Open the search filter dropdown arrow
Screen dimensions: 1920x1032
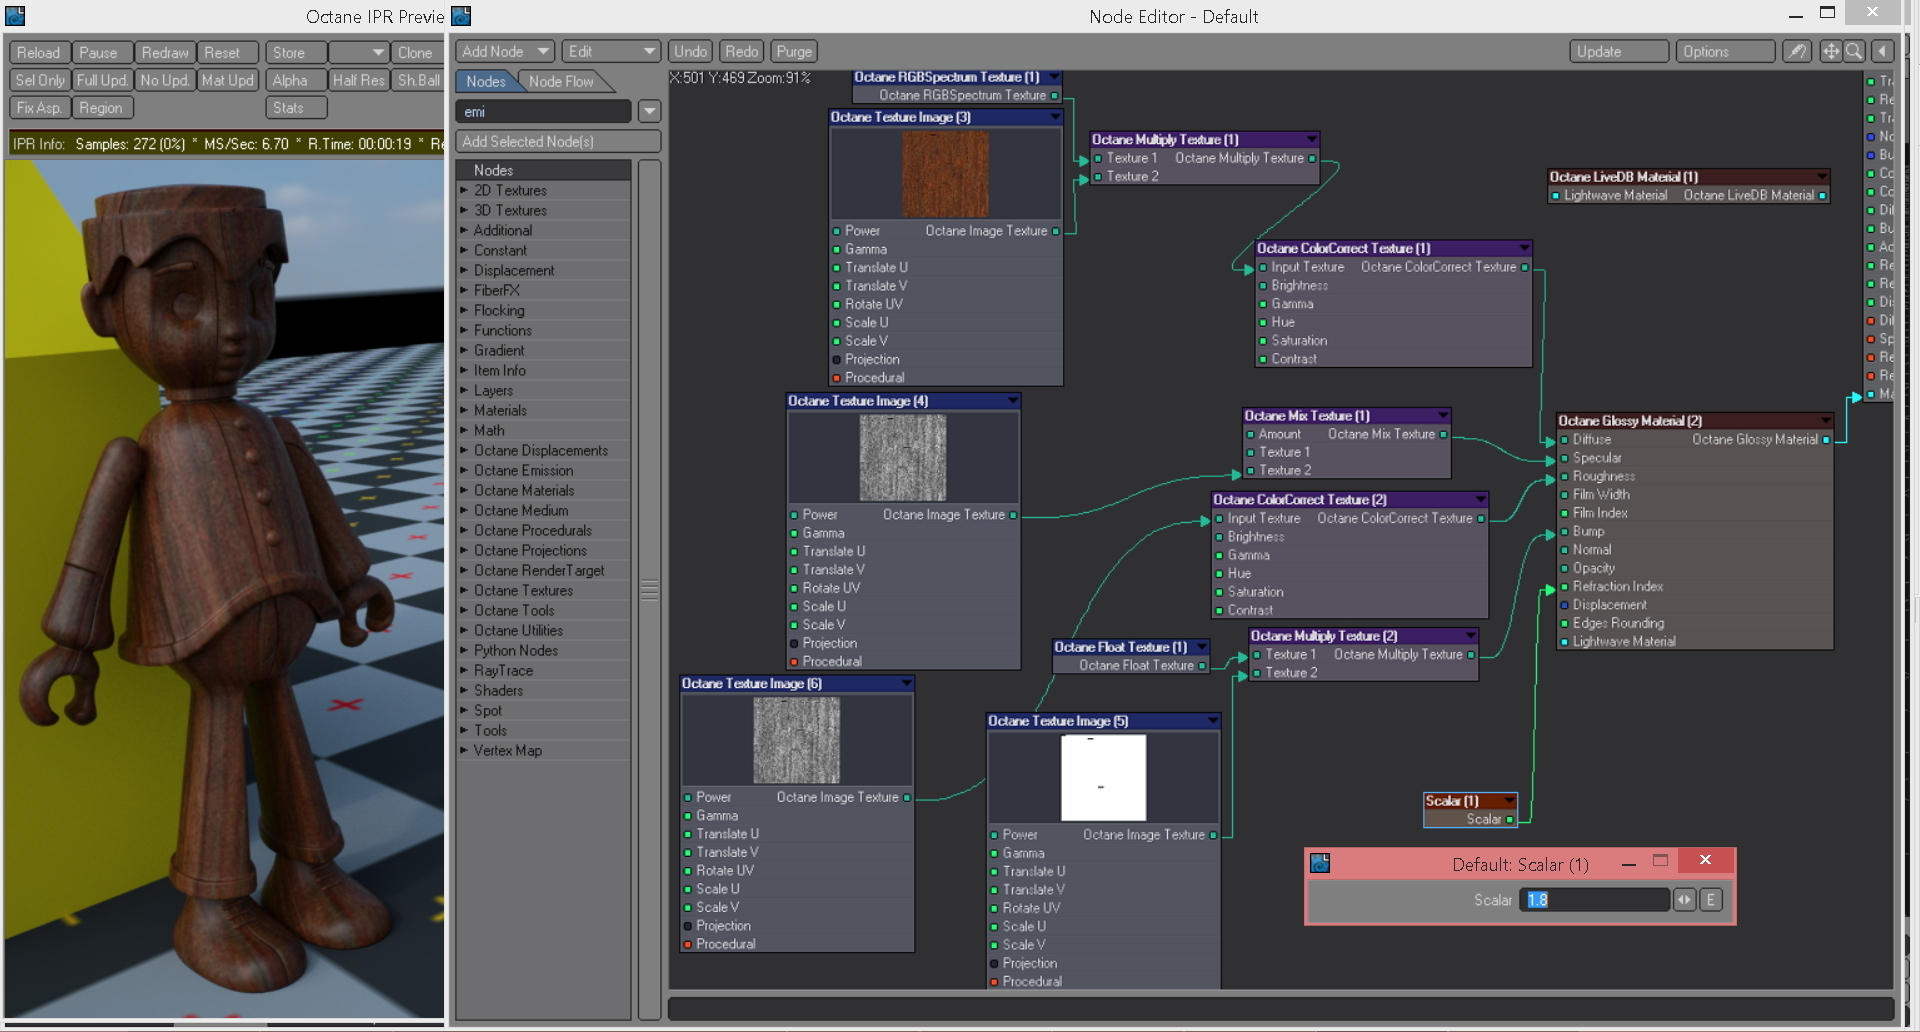coord(650,112)
